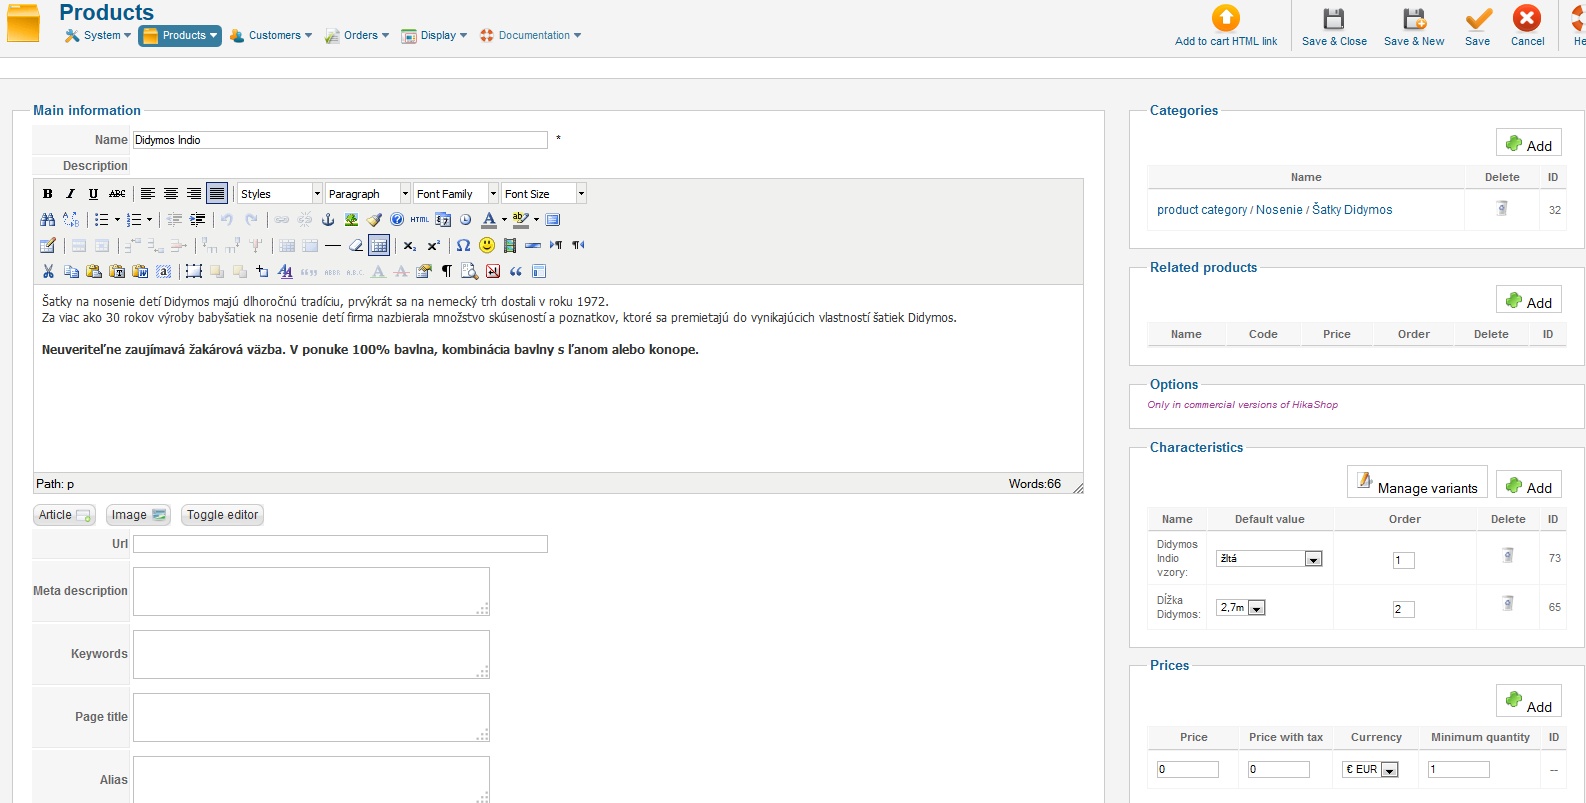Screen dimensions: 1586x803
Task: Pick the highlight background color
Action: [520, 220]
